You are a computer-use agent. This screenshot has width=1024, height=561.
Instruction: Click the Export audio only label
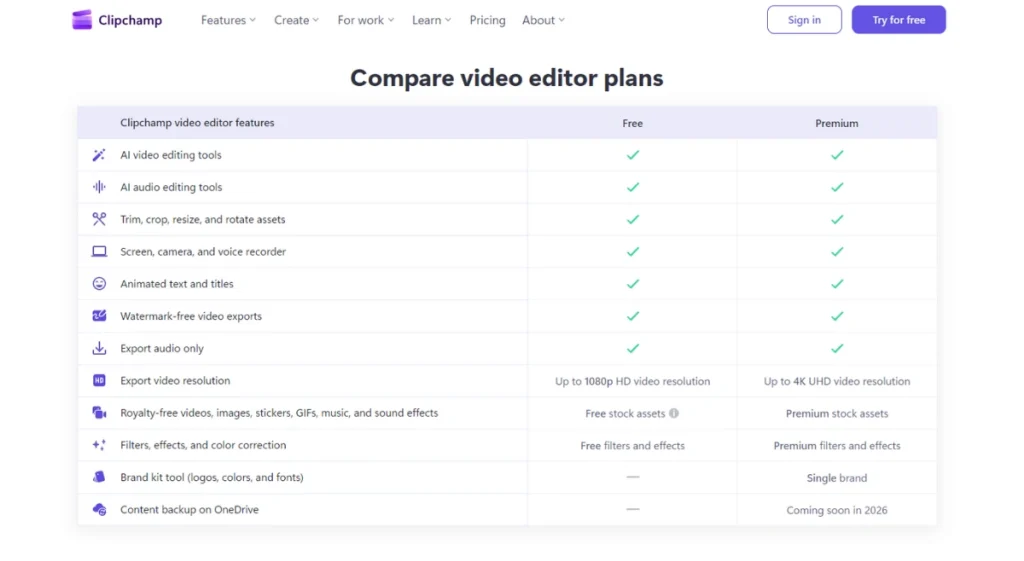coord(162,348)
